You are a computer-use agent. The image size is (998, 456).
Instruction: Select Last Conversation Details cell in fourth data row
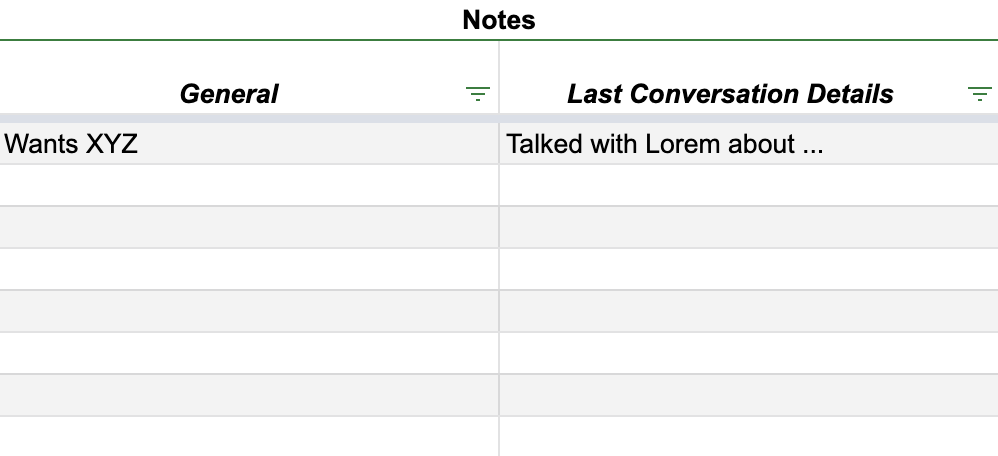coord(748,270)
